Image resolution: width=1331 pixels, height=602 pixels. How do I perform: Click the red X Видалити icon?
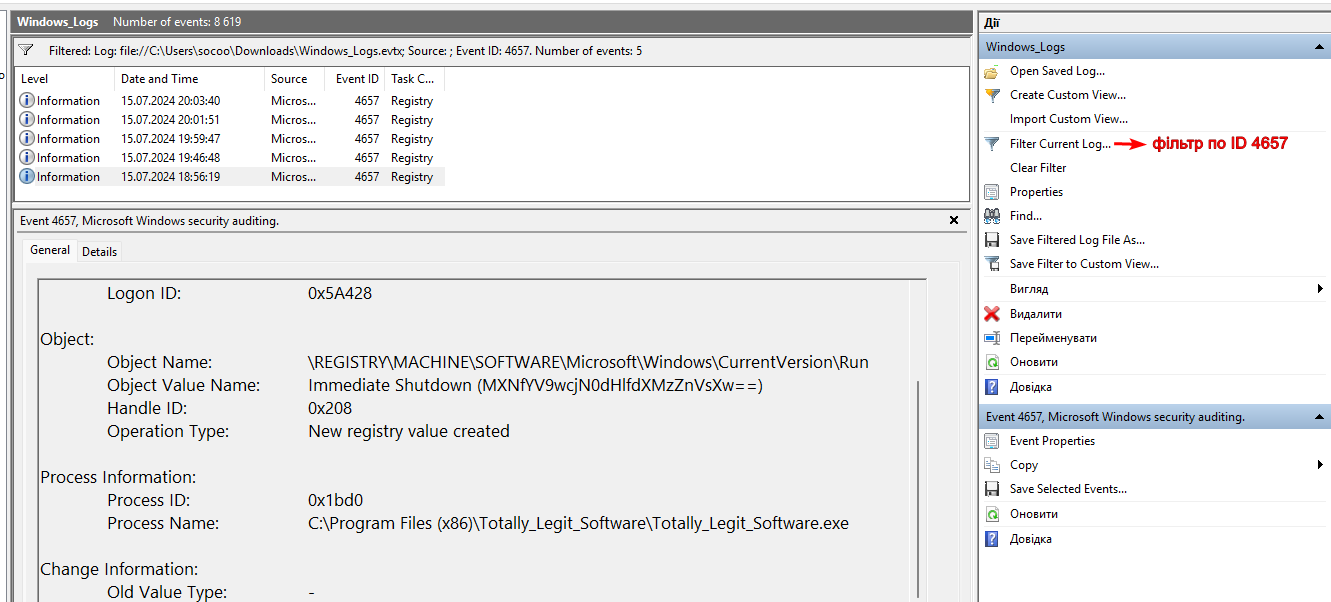click(991, 314)
